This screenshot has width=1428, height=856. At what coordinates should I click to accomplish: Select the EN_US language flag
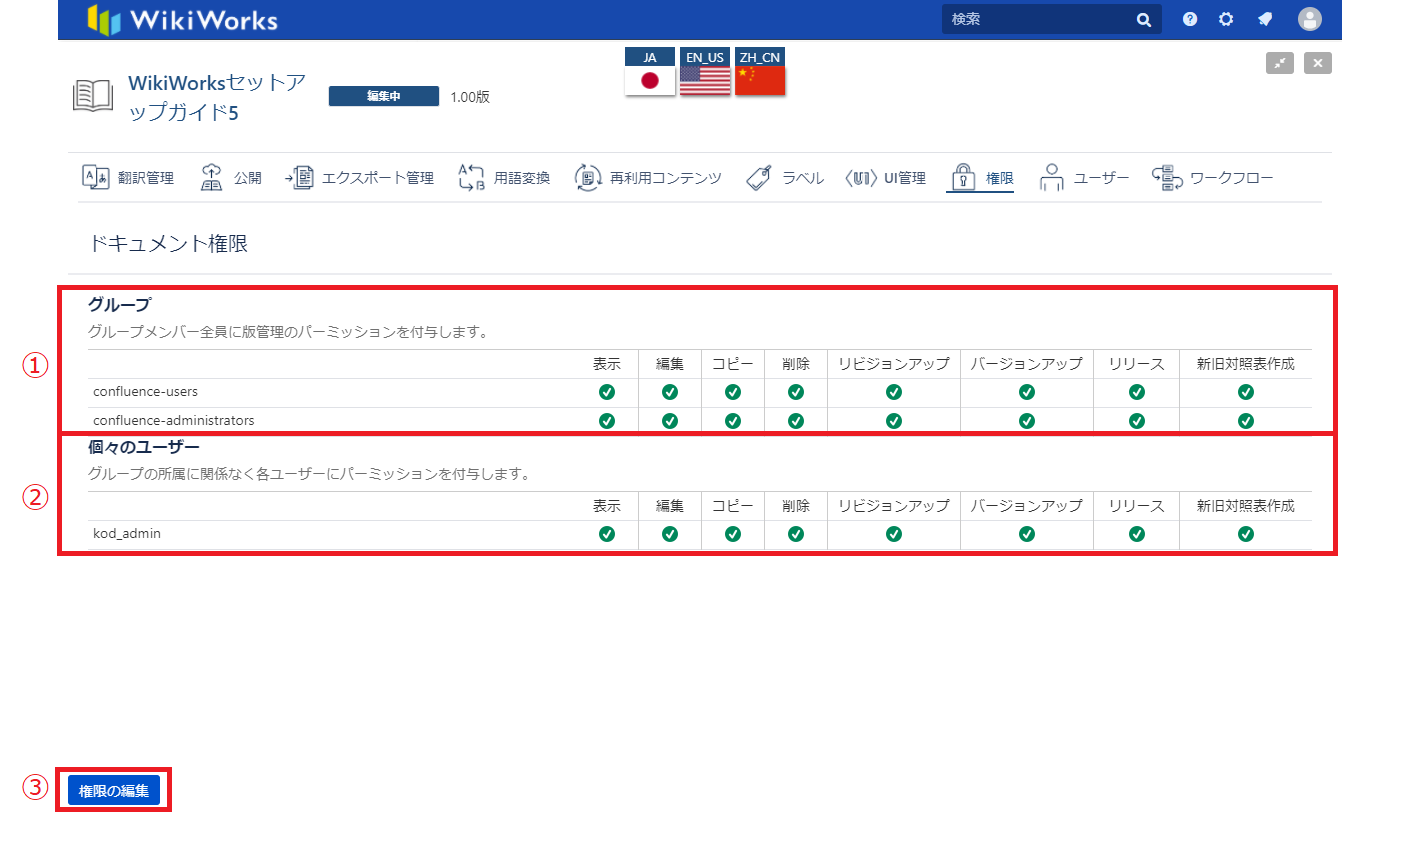pos(705,73)
